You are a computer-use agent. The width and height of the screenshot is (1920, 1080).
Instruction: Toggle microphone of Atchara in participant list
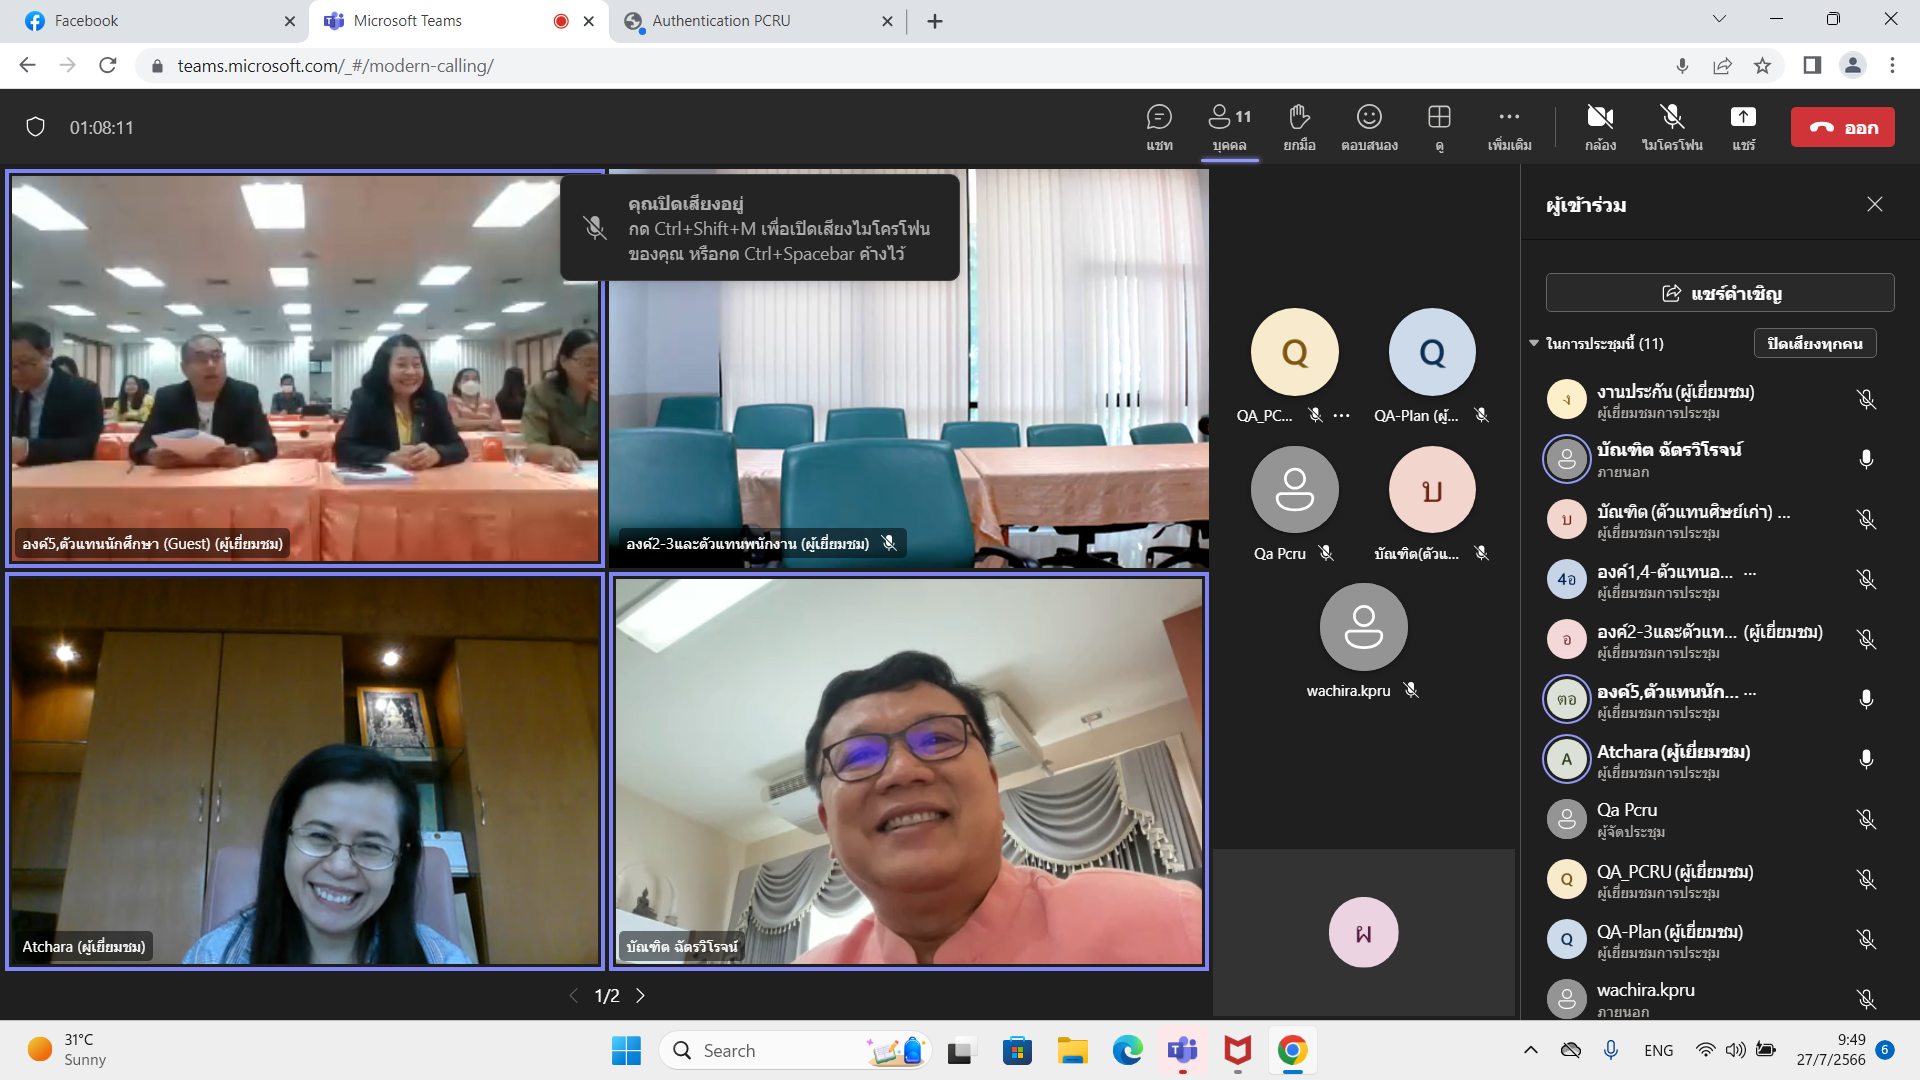pos(1865,759)
